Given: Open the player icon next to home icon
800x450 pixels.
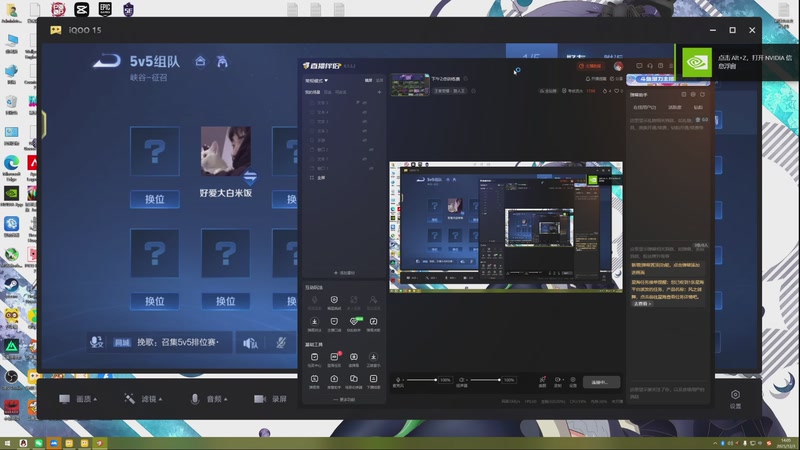Looking at the screenshot, I should 222,62.
